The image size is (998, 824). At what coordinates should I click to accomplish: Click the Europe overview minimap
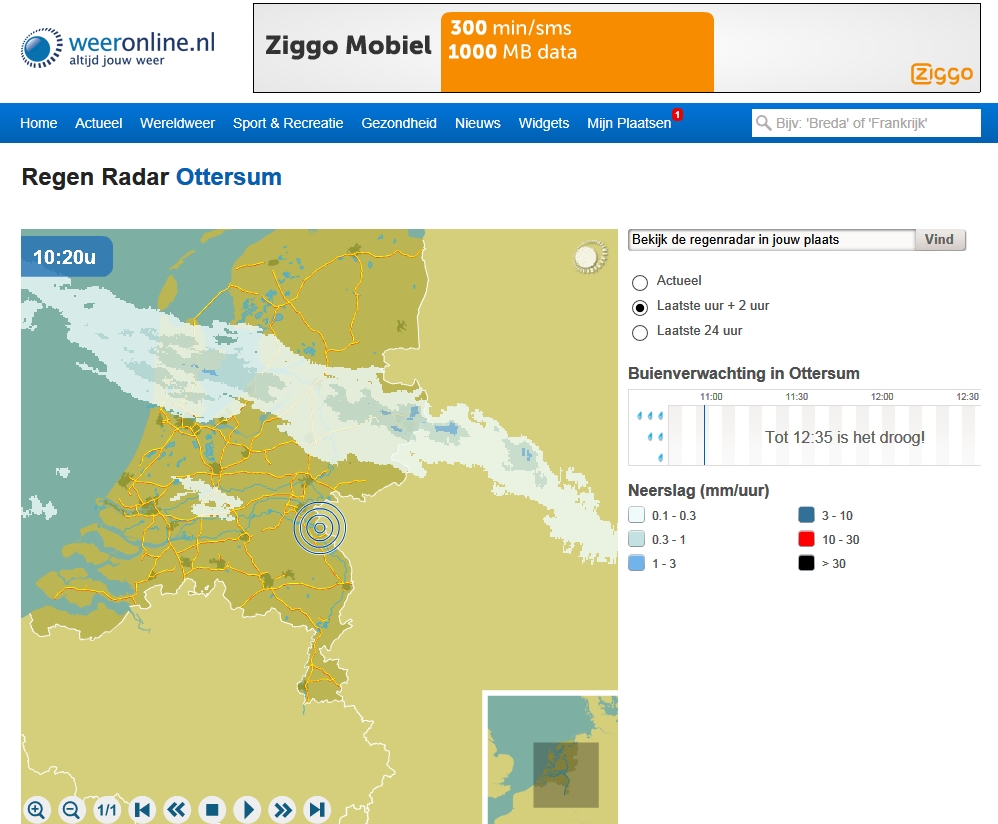pos(551,758)
